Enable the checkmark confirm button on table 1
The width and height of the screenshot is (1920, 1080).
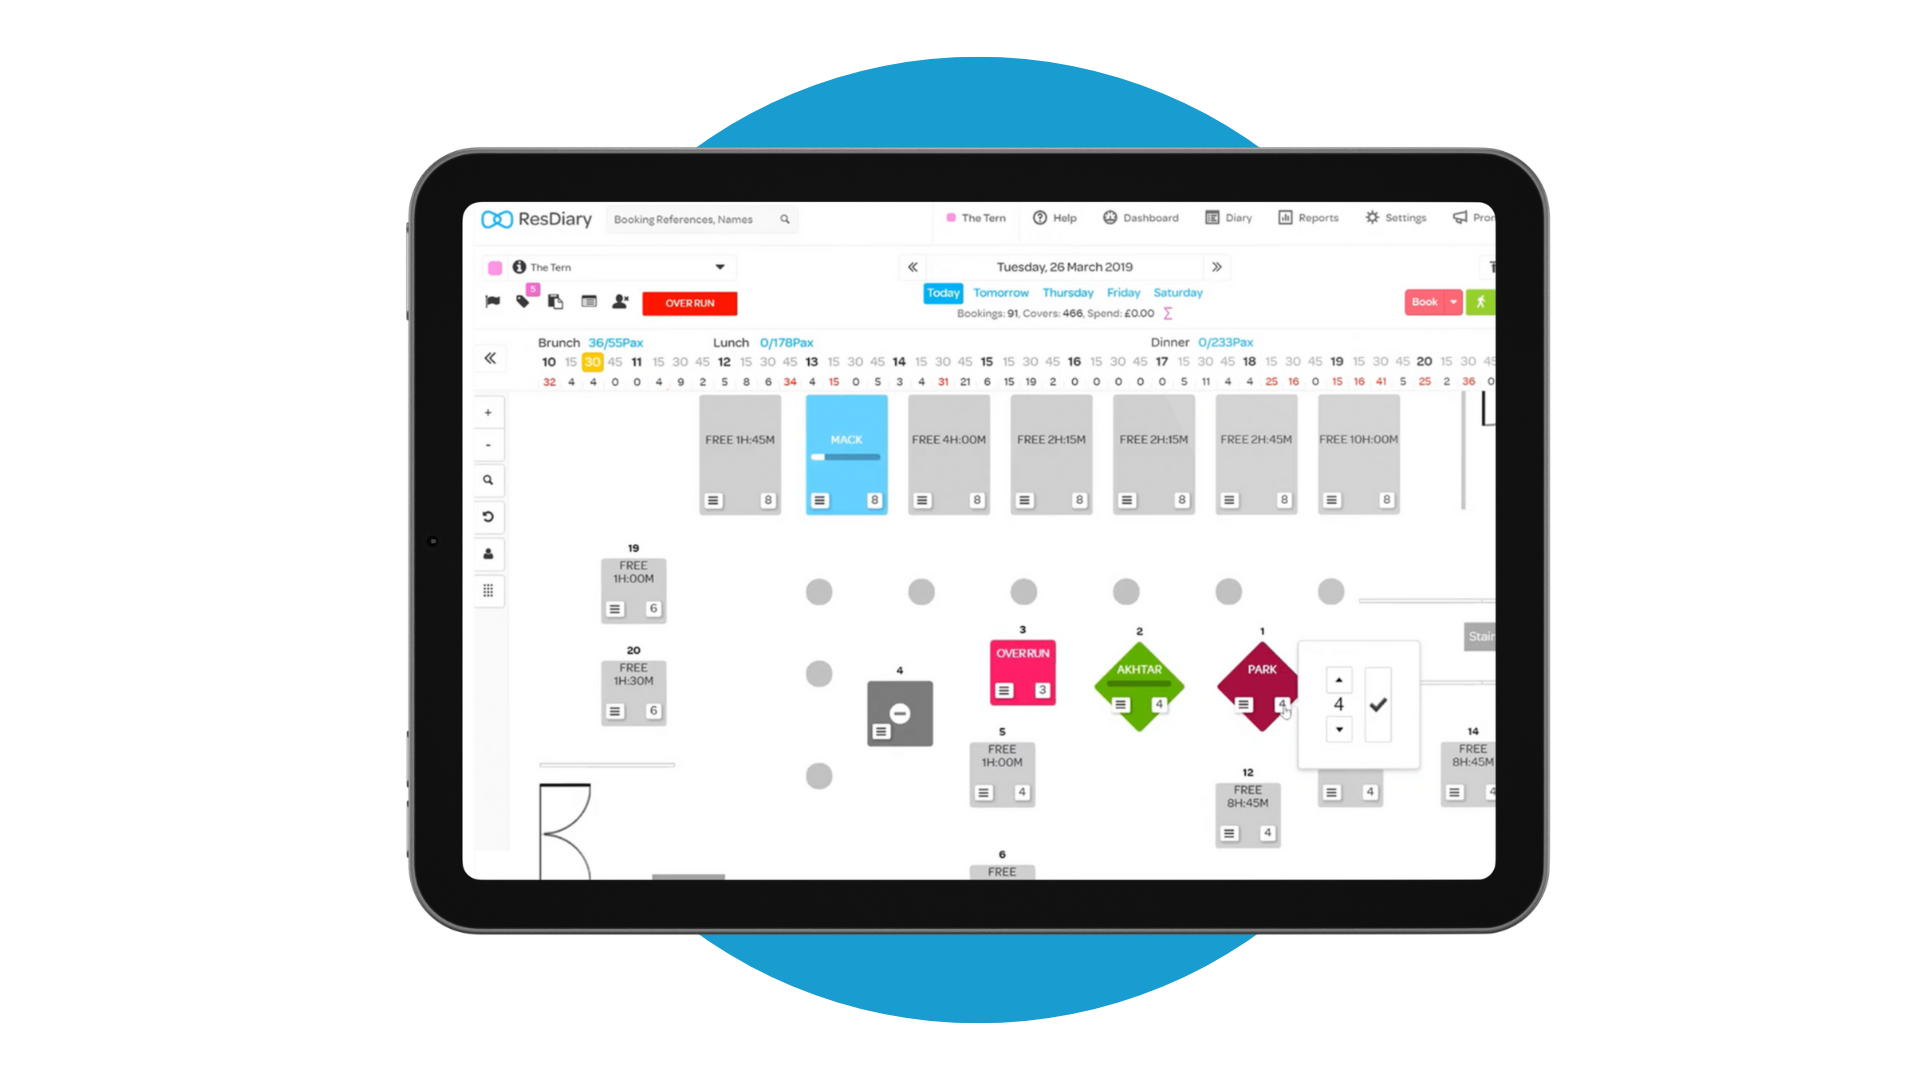pyautogui.click(x=1379, y=704)
